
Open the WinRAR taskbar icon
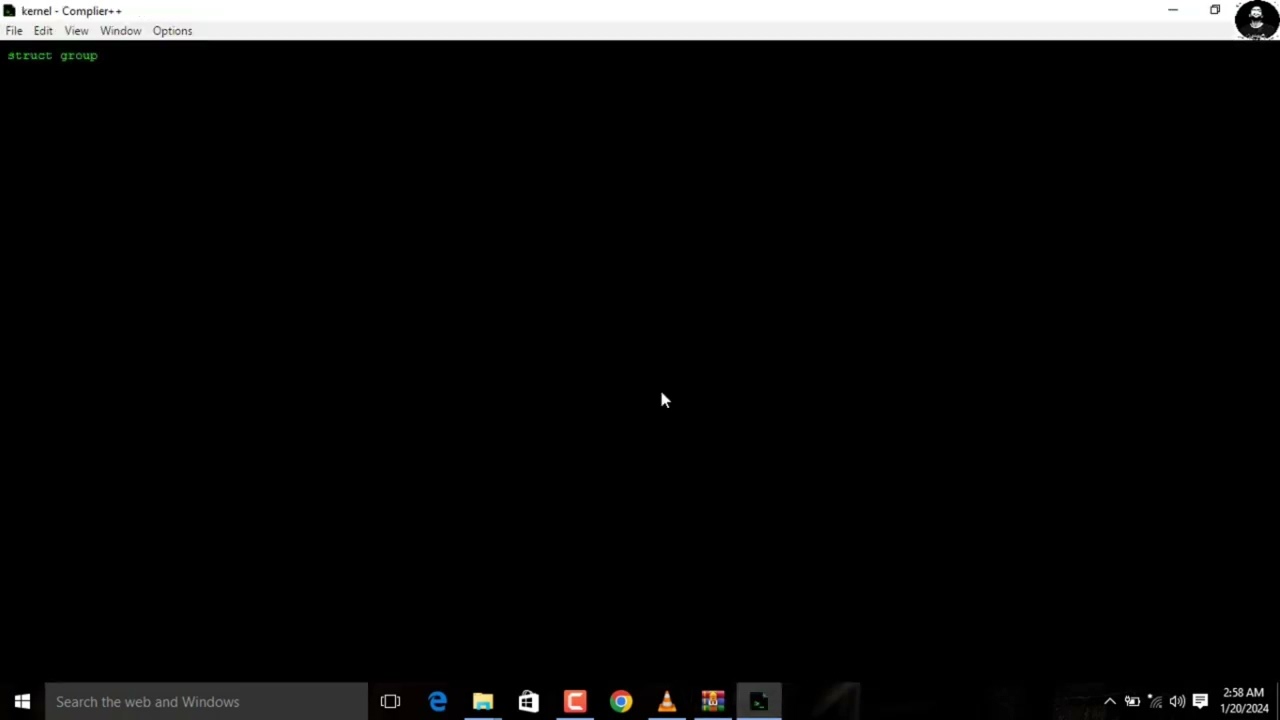coord(713,702)
